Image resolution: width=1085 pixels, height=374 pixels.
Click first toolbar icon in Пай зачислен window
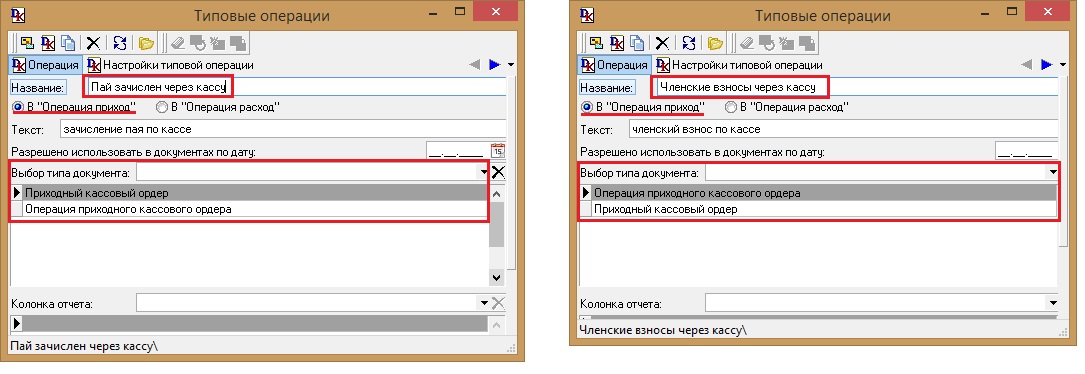tap(28, 43)
